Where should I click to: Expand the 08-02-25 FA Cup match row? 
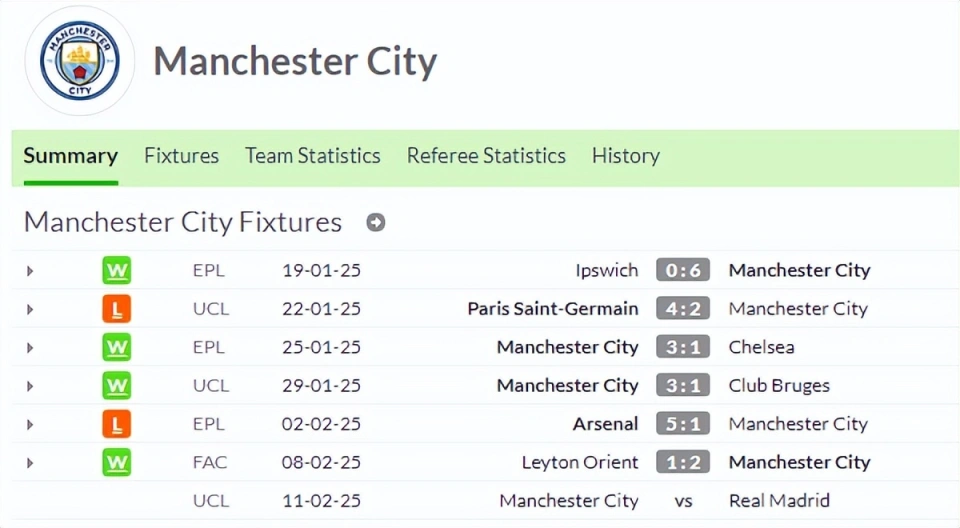tap(29, 463)
